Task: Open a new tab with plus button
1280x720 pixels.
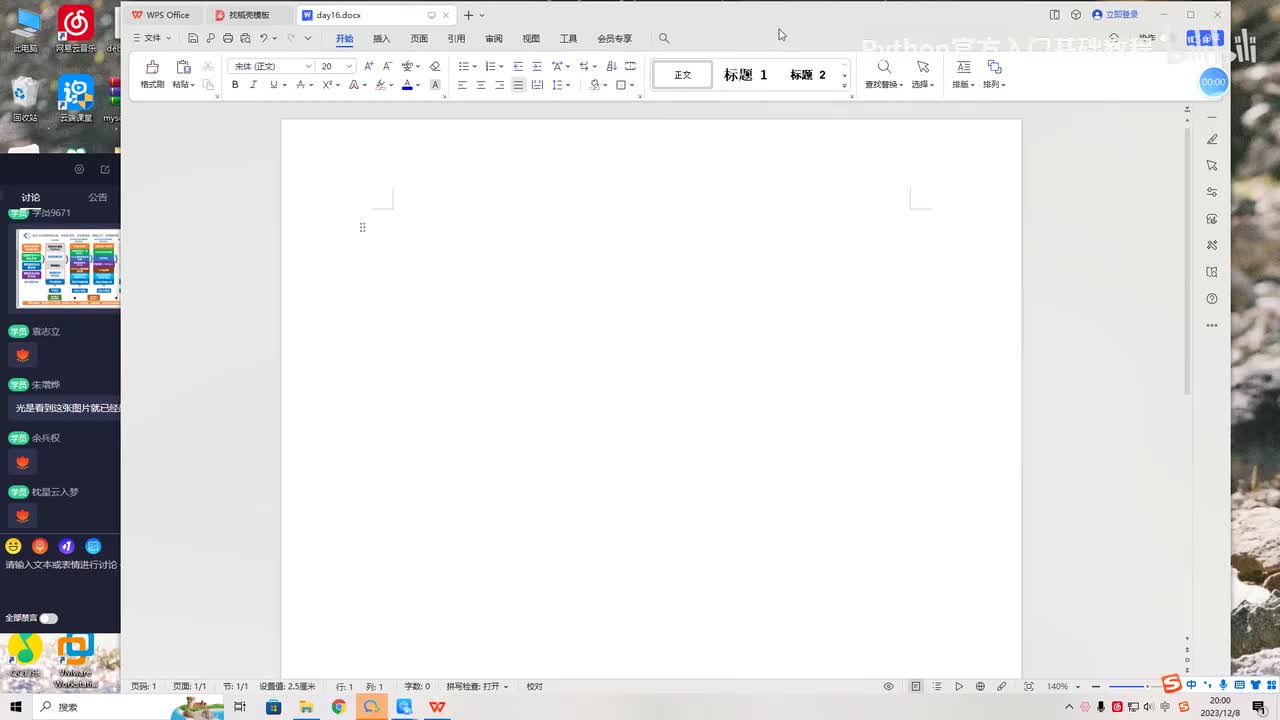Action: click(468, 15)
